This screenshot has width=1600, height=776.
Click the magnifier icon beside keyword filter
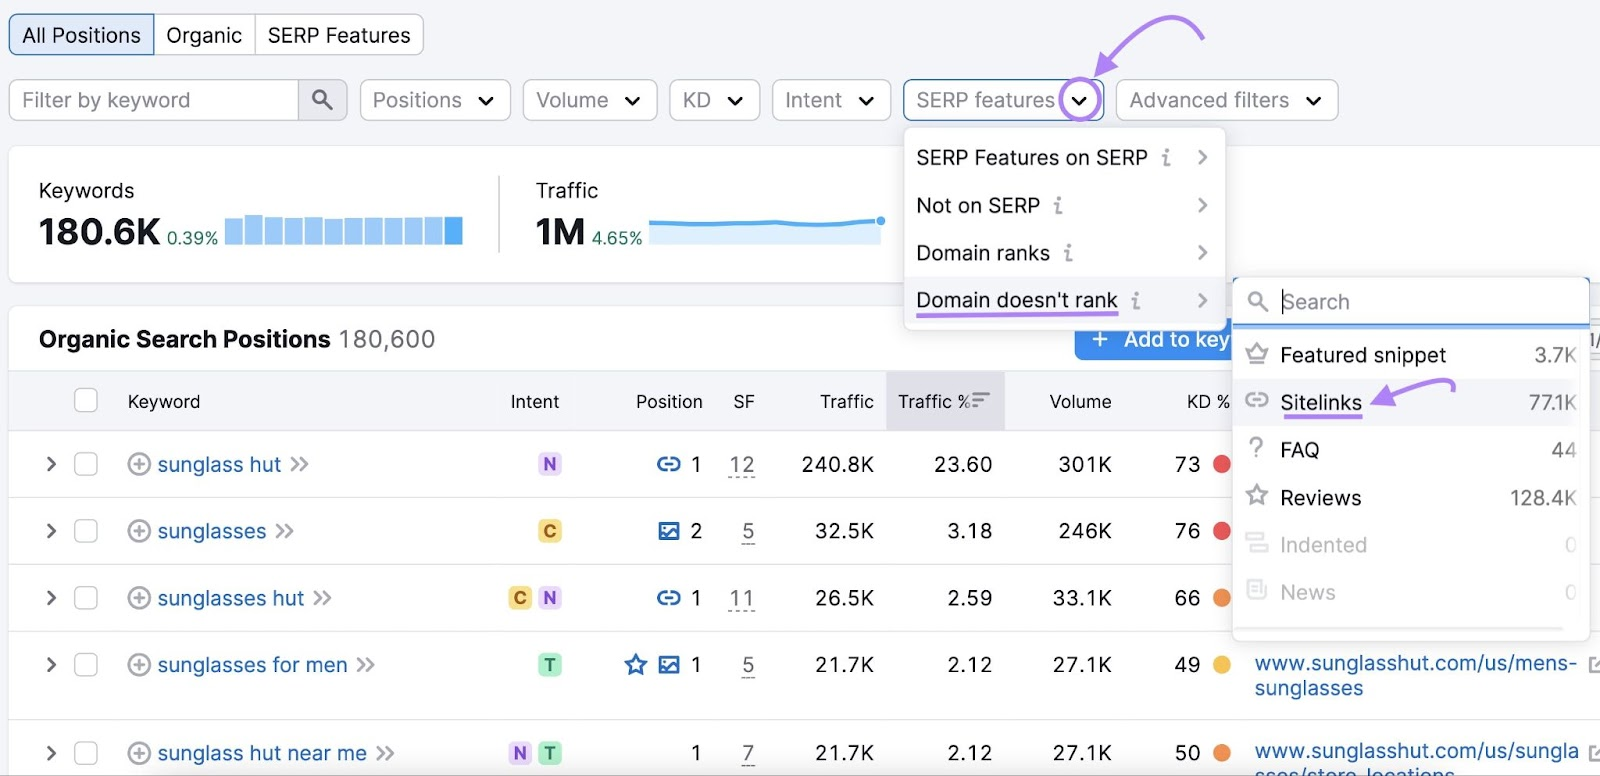pos(322,100)
